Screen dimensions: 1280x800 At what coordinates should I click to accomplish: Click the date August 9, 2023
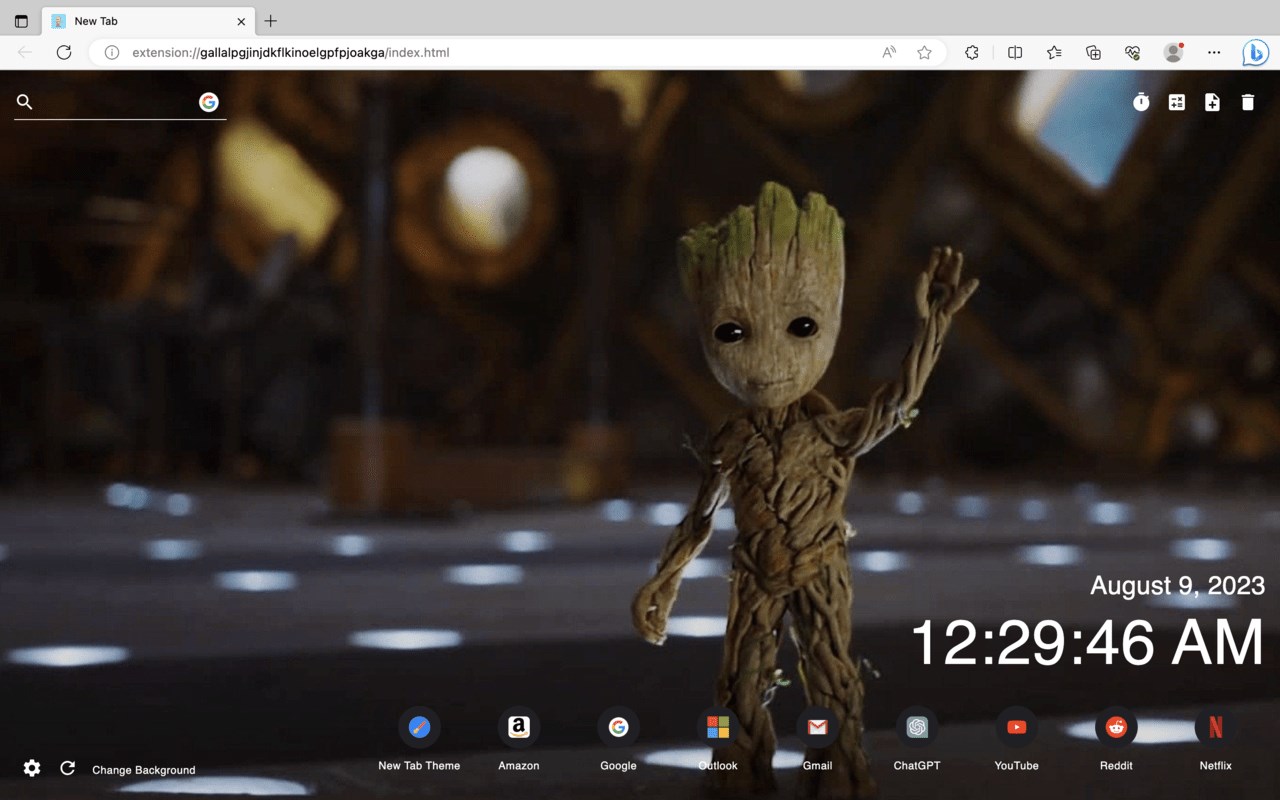pyautogui.click(x=1177, y=586)
